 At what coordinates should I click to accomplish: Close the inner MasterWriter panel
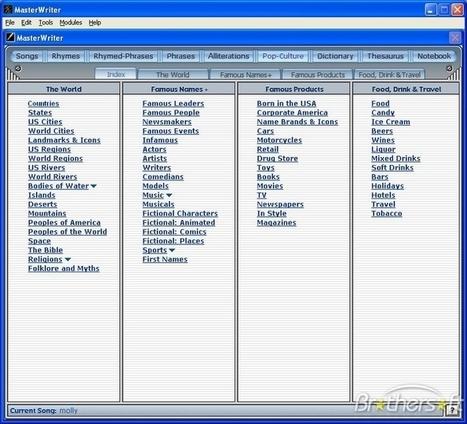(455, 38)
